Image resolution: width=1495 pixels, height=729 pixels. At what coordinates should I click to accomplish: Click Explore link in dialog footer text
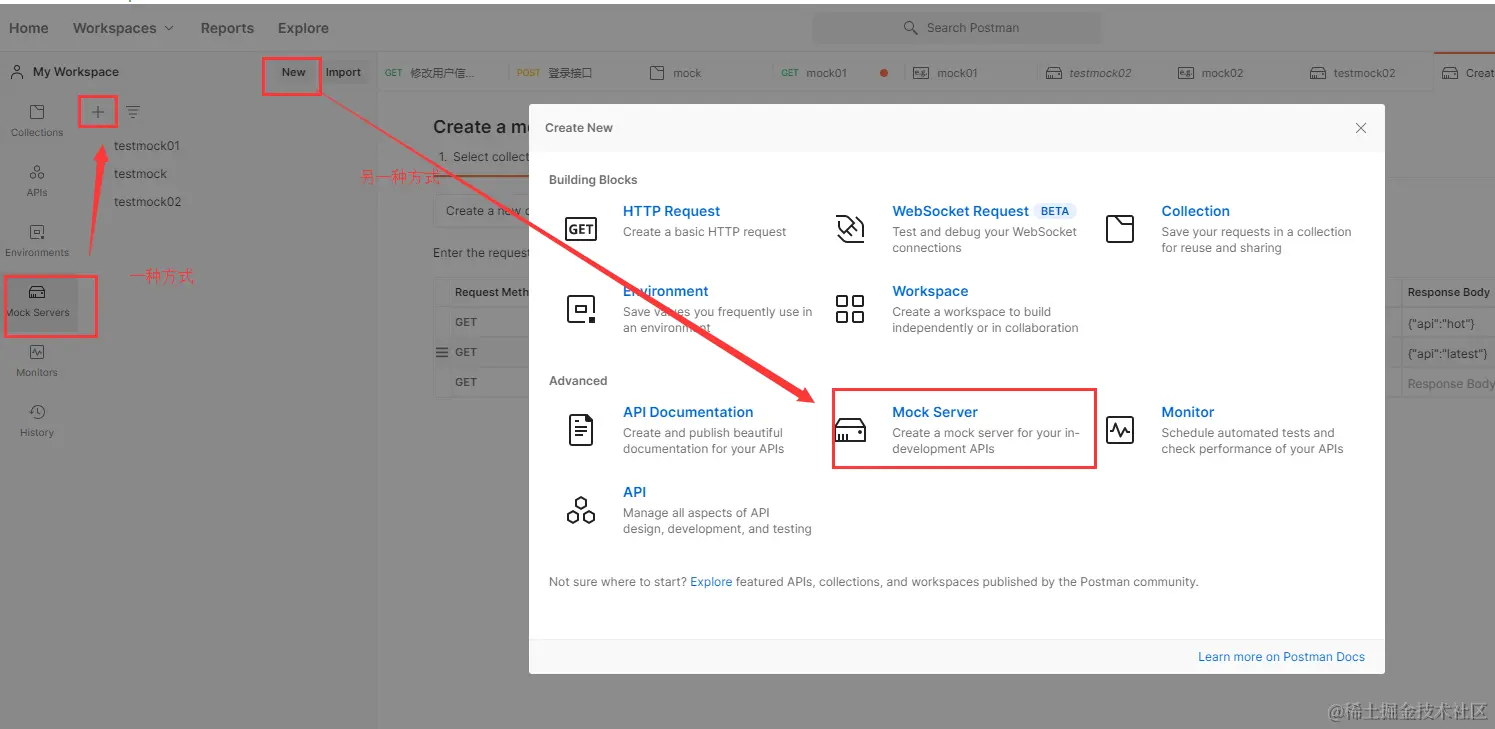pos(711,581)
